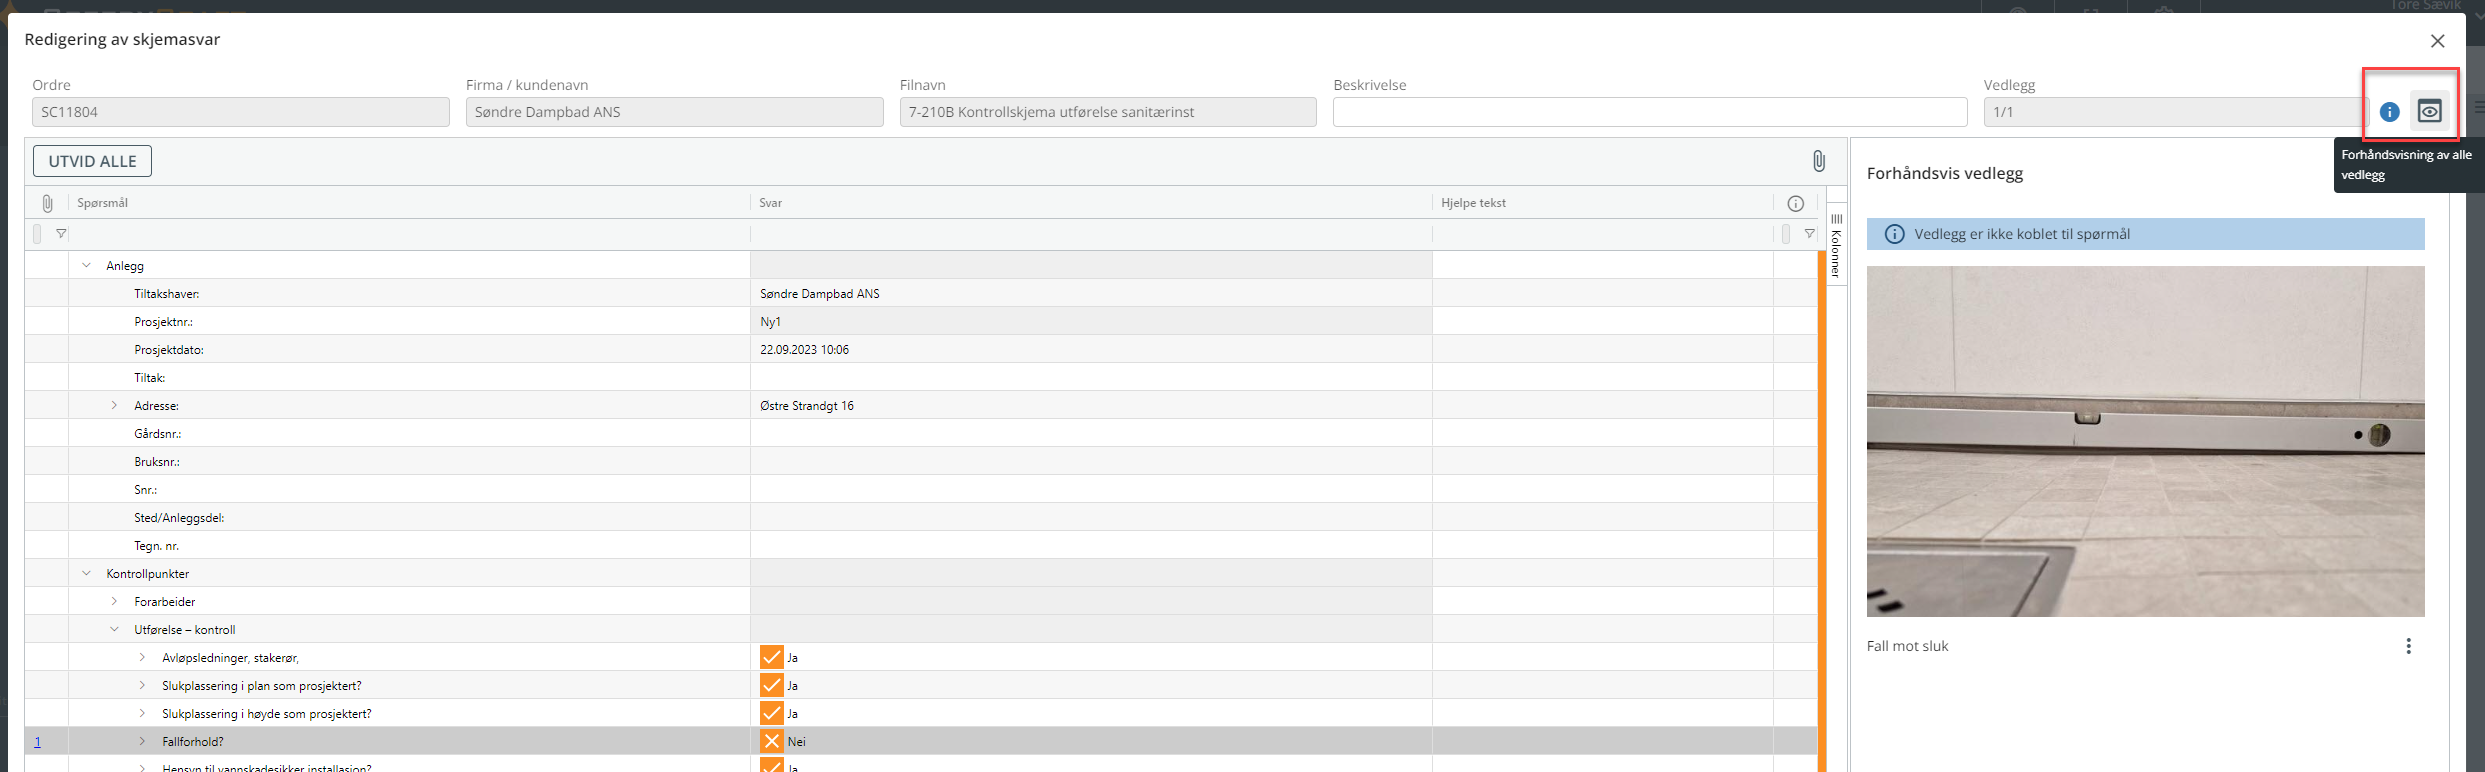The width and height of the screenshot is (2485, 772).
Task: Expand the Fallforhold row
Action: coord(142,742)
